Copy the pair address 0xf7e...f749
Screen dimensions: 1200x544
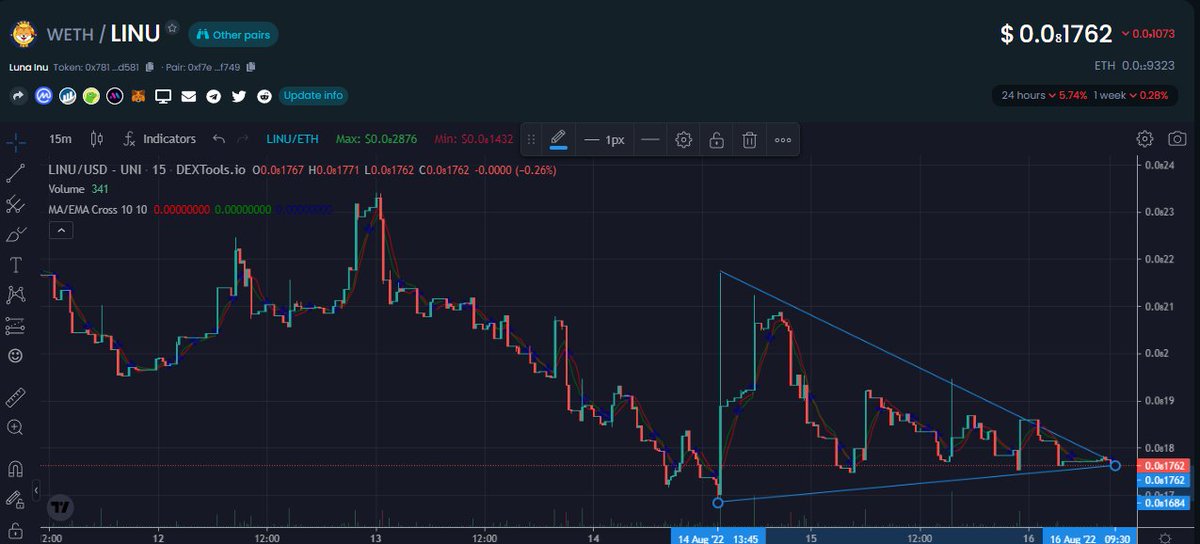point(251,67)
